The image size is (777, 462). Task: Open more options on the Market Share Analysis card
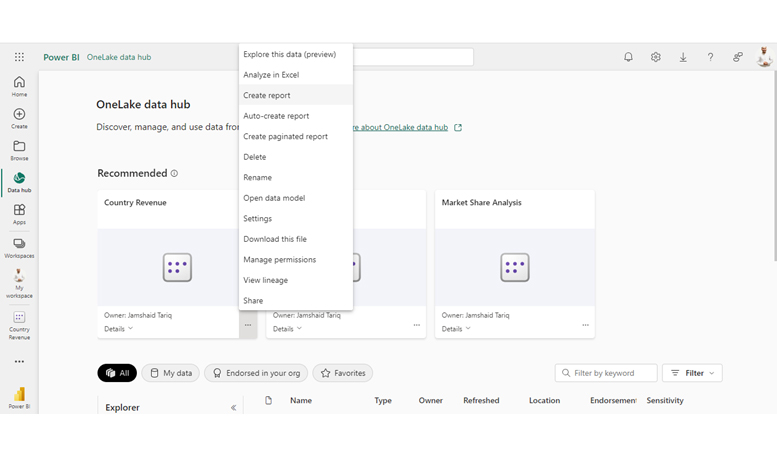tap(585, 325)
